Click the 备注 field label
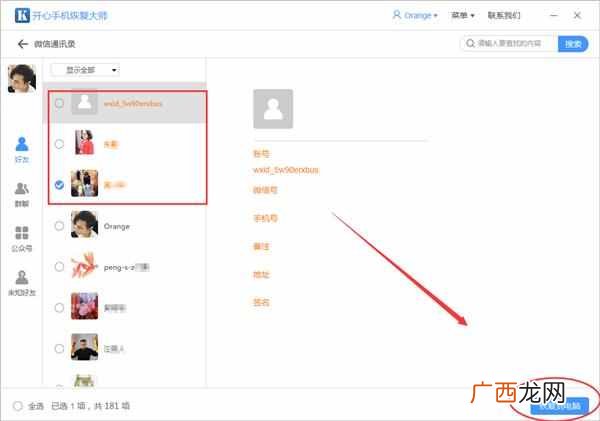 (x=261, y=246)
